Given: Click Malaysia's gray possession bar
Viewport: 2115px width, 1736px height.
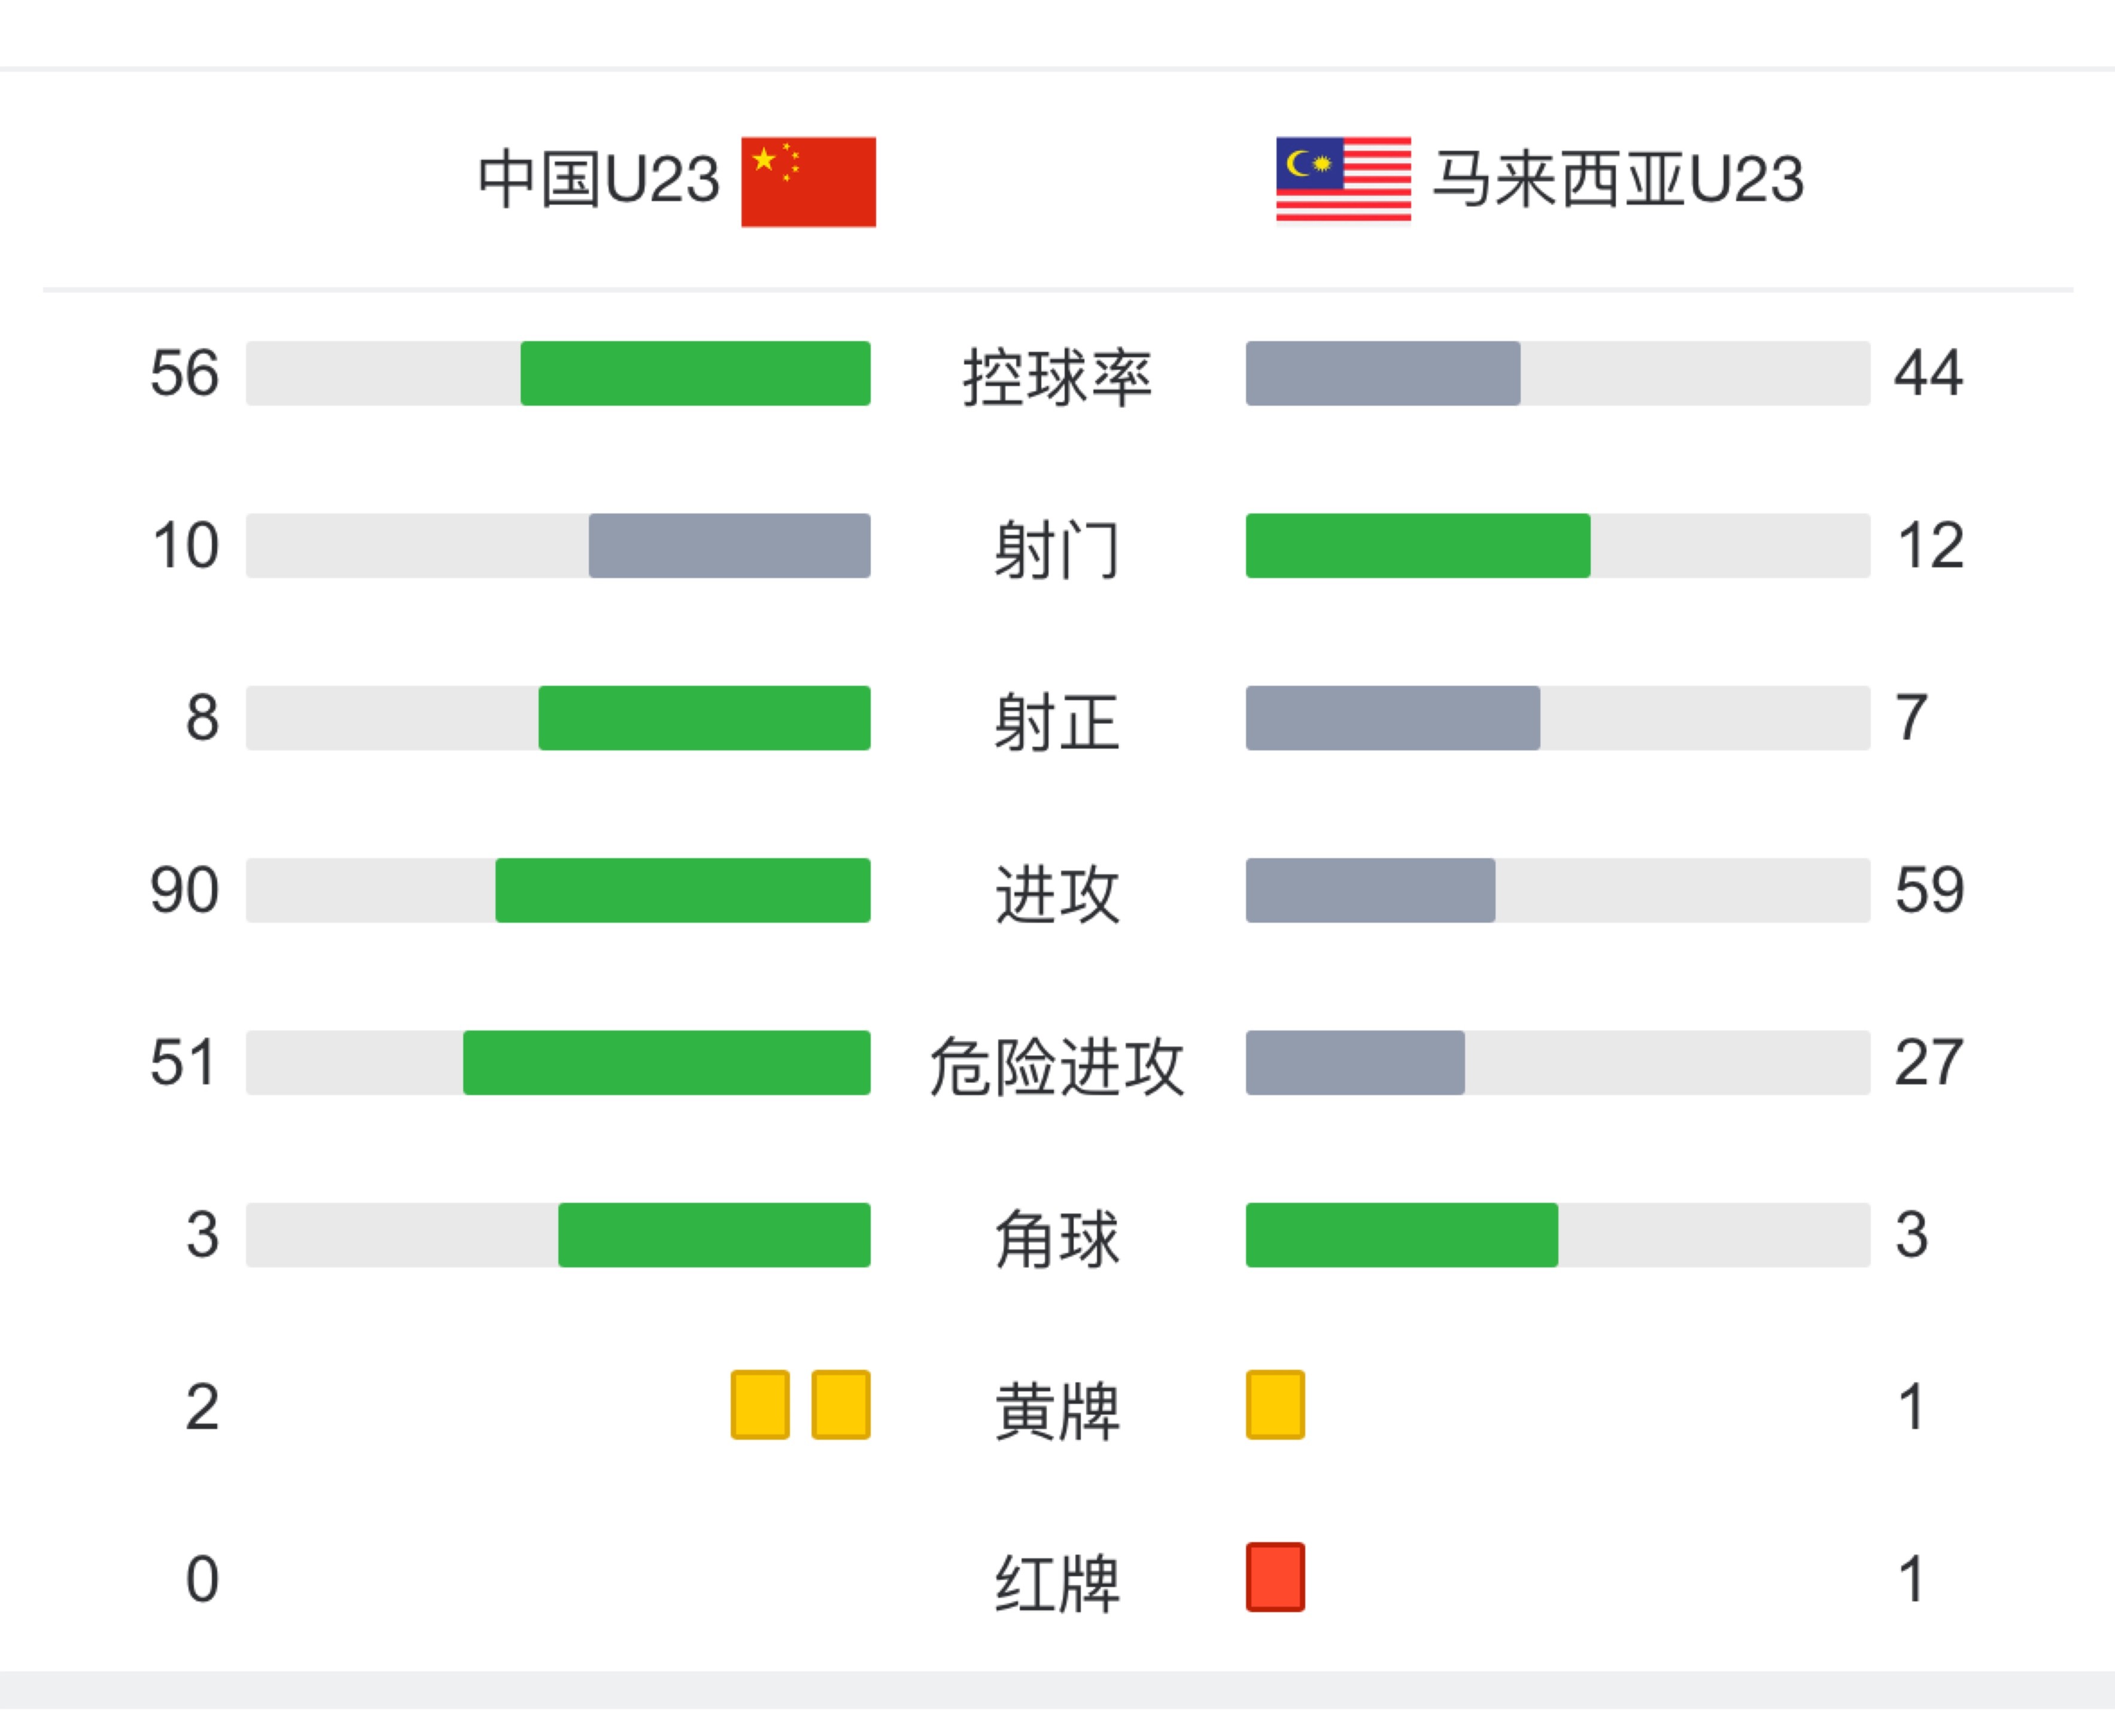Looking at the screenshot, I should click(1383, 373).
